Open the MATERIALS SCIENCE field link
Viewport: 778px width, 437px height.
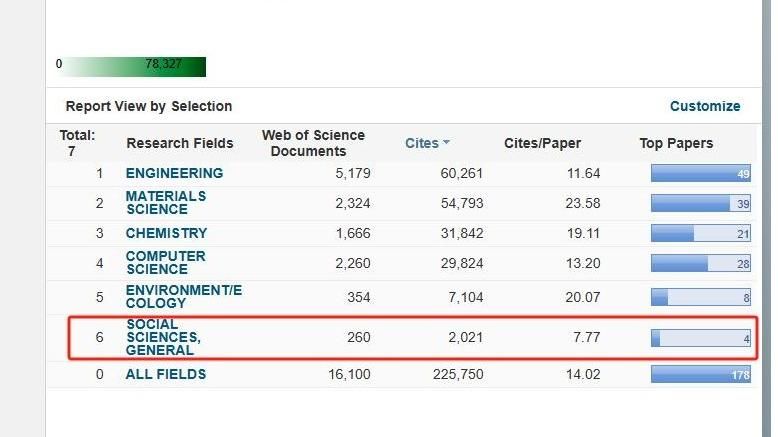[166, 203]
